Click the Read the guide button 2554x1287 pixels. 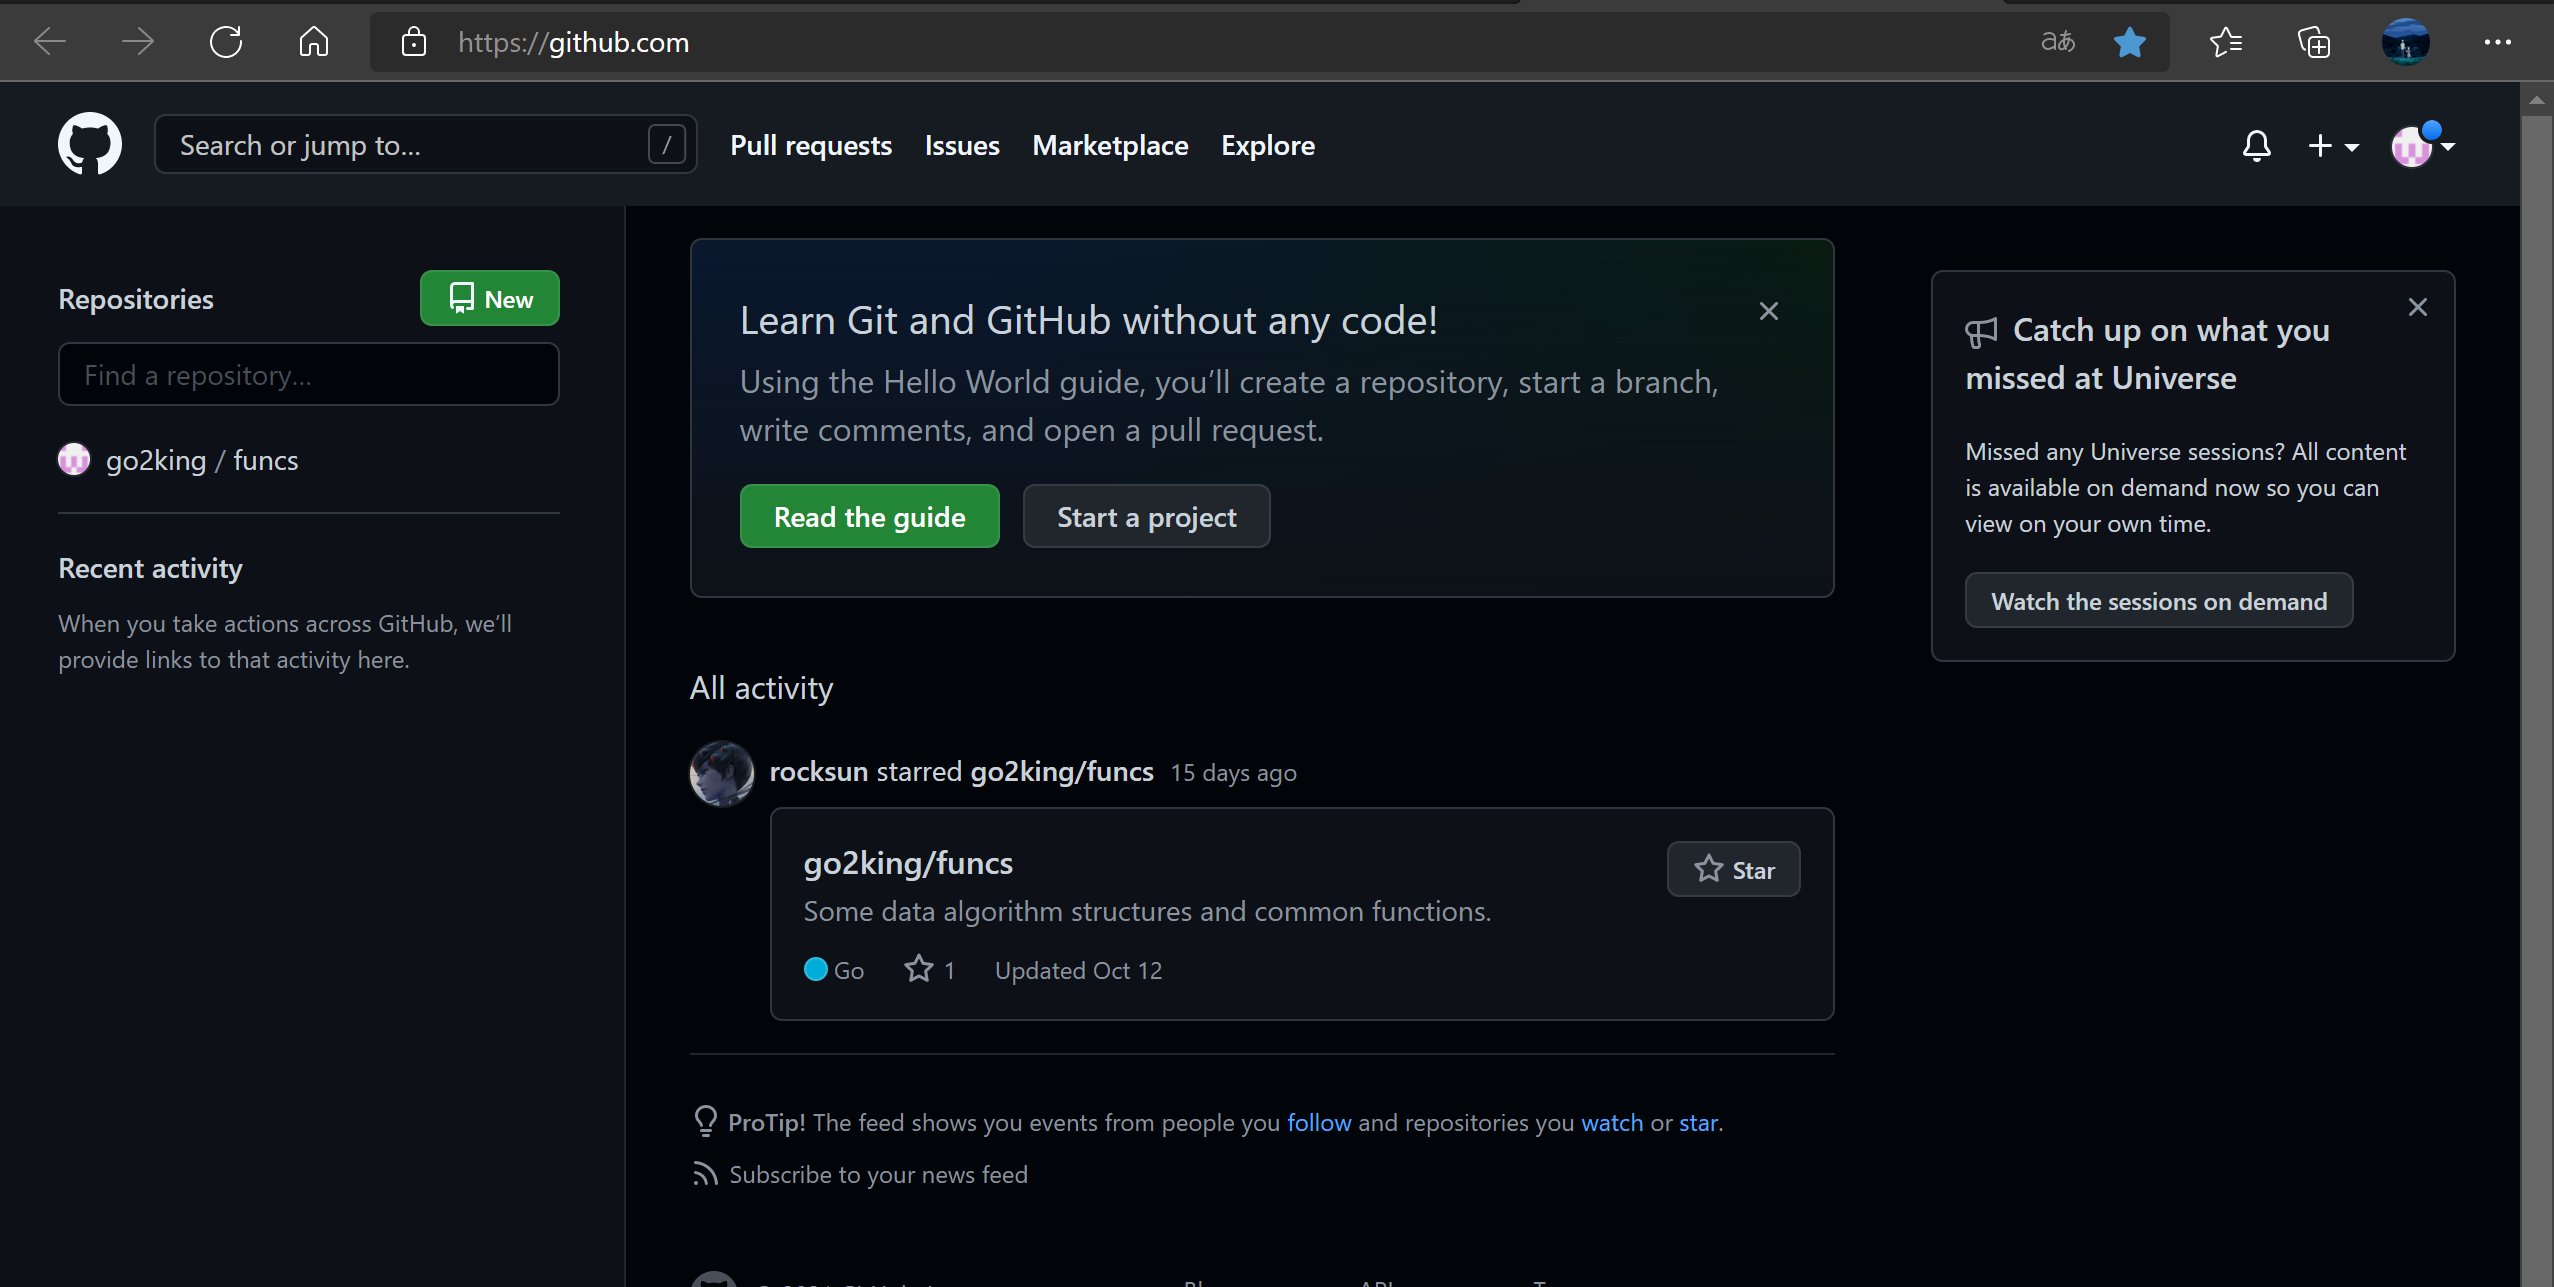870,517
